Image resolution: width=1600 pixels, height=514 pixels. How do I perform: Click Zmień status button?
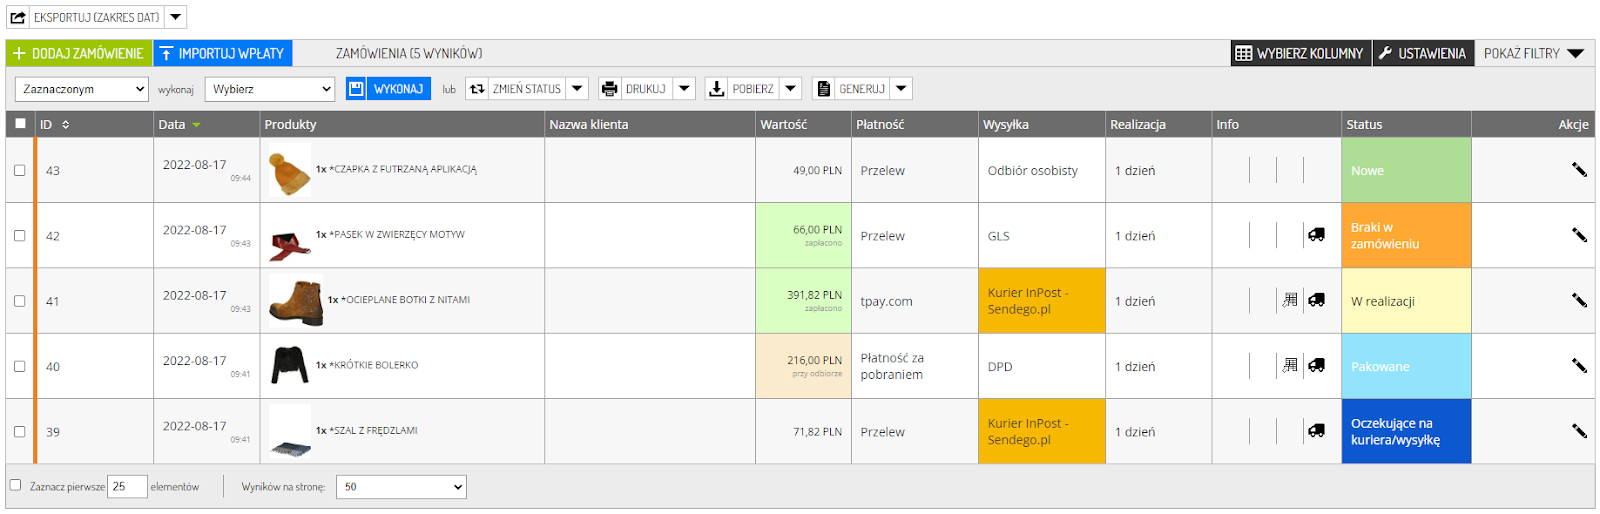tap(515, 89)
